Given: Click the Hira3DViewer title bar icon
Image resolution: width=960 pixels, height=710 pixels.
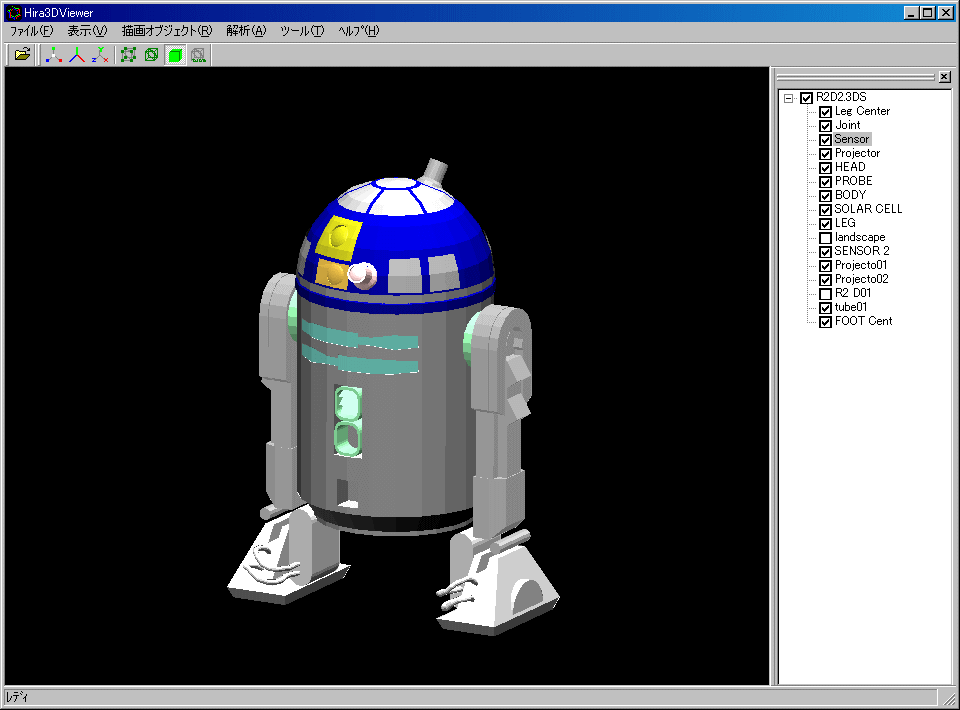Looking at the screenshot, I should [13, 12].
